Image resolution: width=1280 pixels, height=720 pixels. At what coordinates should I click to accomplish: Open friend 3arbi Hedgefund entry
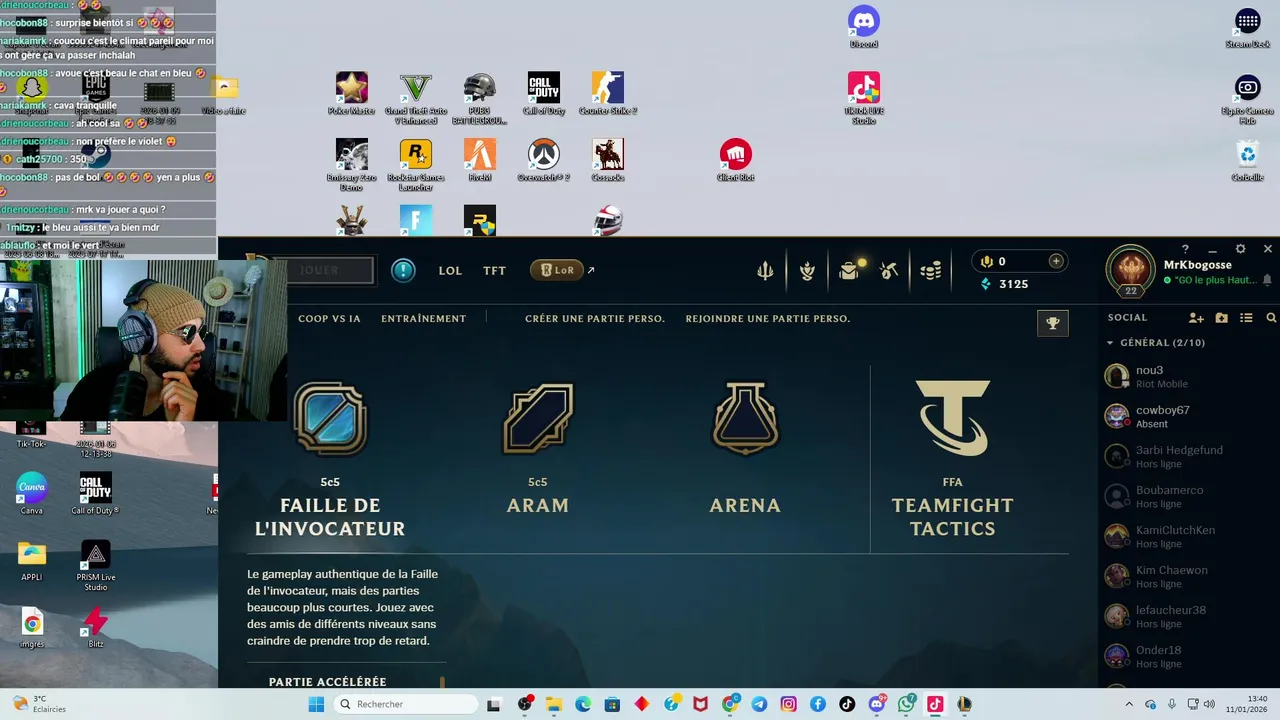(1188, 456)
